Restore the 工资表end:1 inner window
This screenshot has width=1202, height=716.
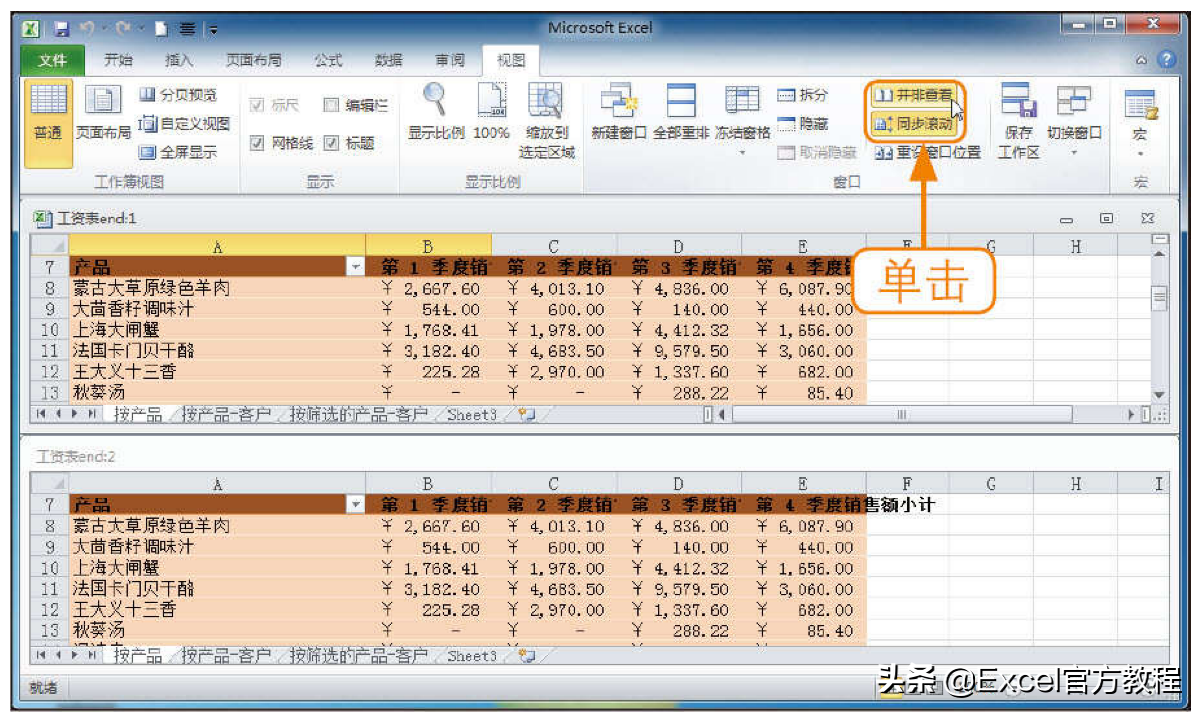tap(1107, 218)
